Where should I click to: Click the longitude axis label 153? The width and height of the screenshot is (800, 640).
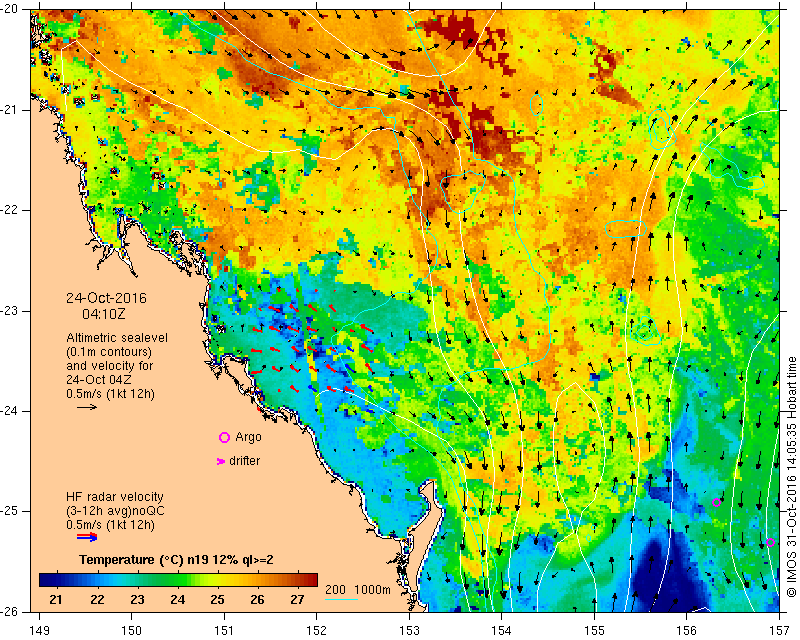409,630
